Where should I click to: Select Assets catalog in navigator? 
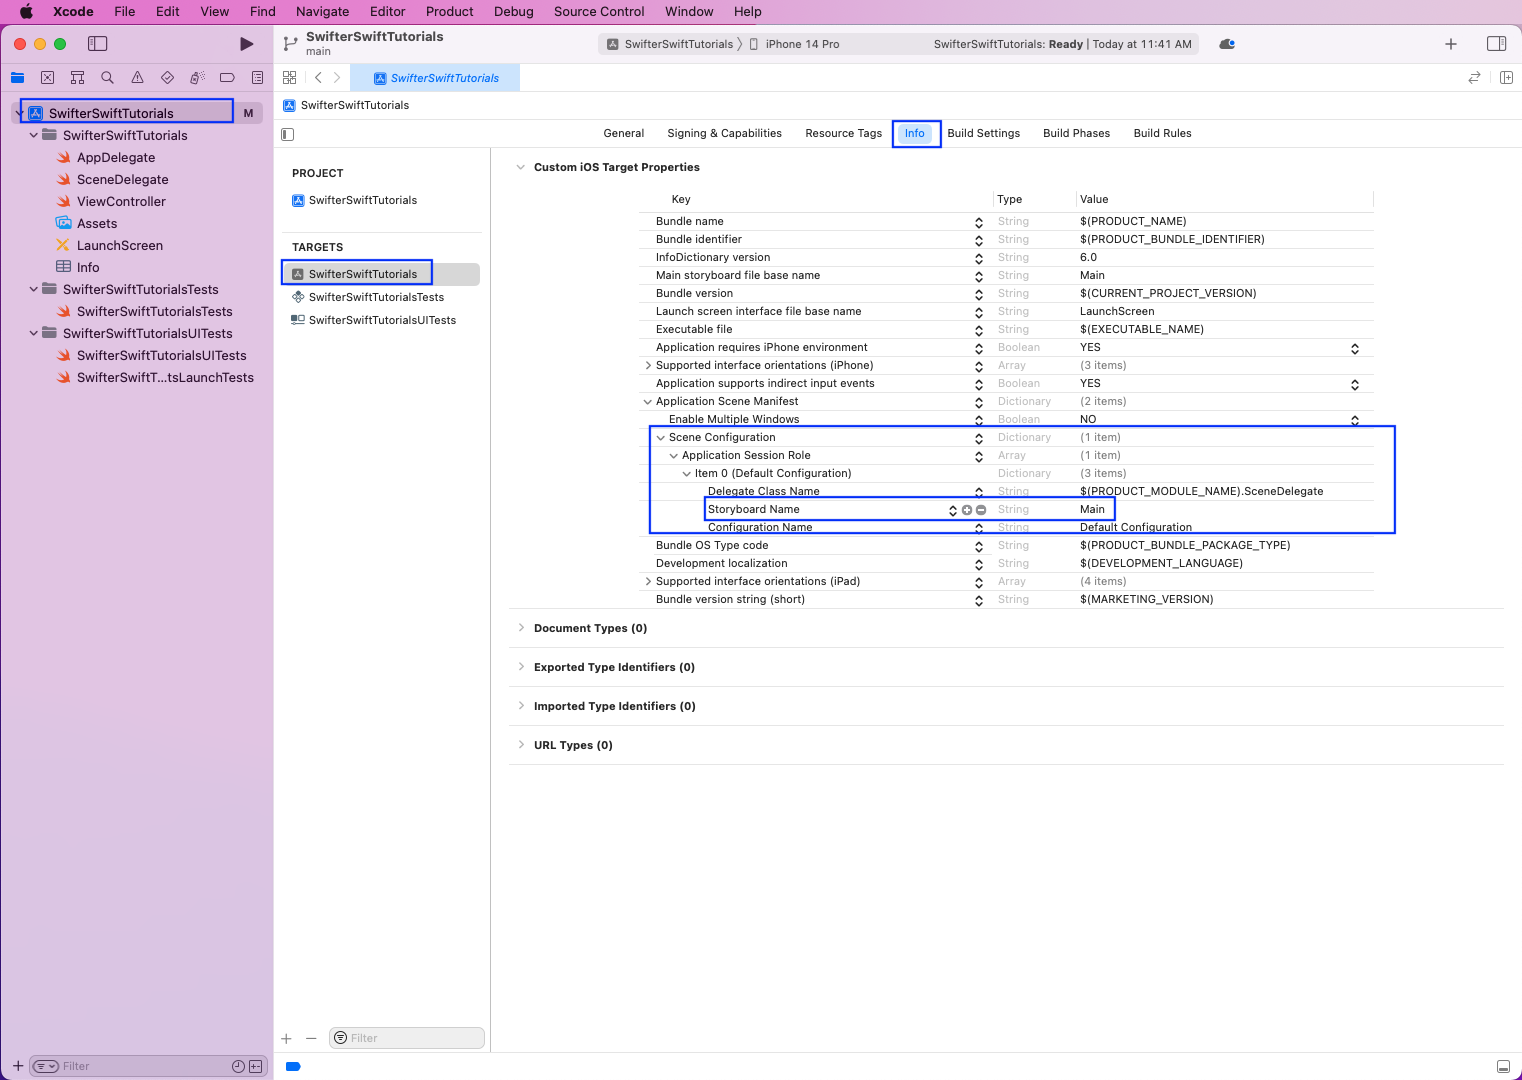pos(97,224)
